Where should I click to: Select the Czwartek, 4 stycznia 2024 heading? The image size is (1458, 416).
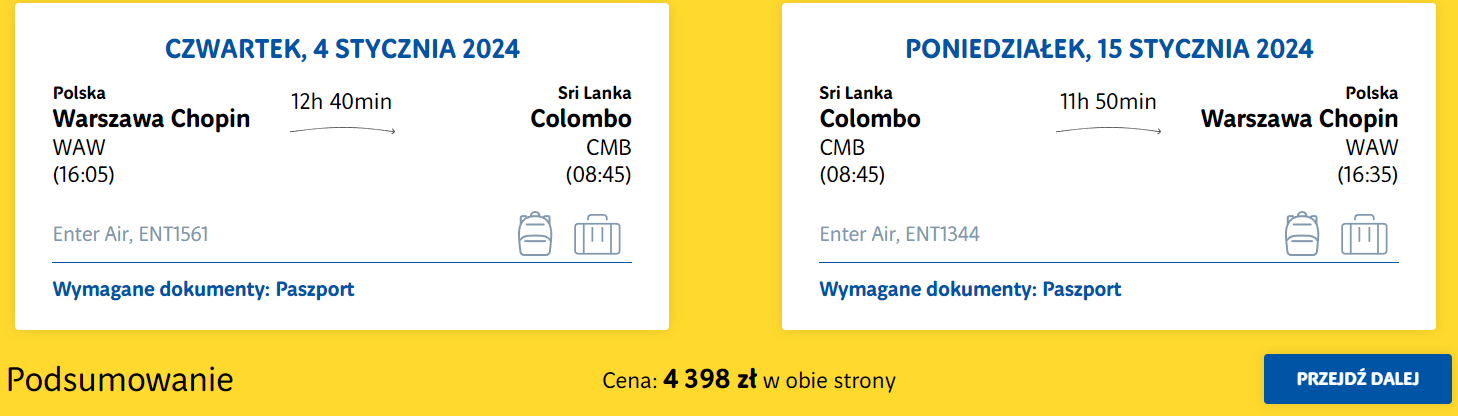click(x=342, y=49)
